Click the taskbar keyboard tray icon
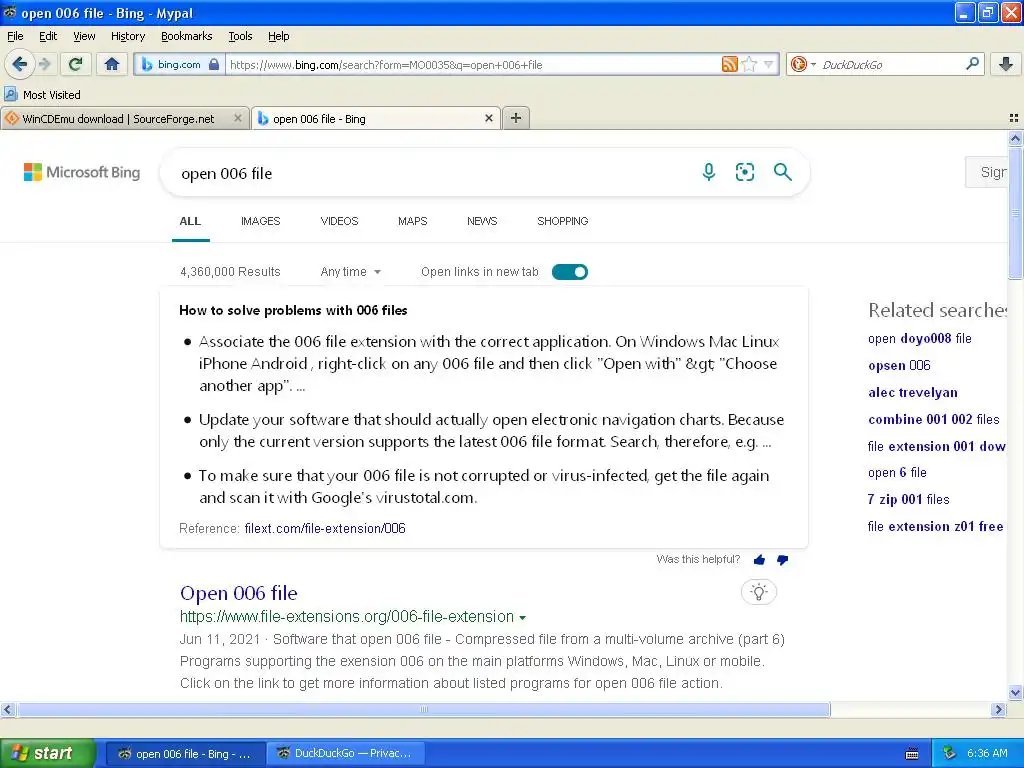Screen dimensions: 1024x768 [912, 754]
